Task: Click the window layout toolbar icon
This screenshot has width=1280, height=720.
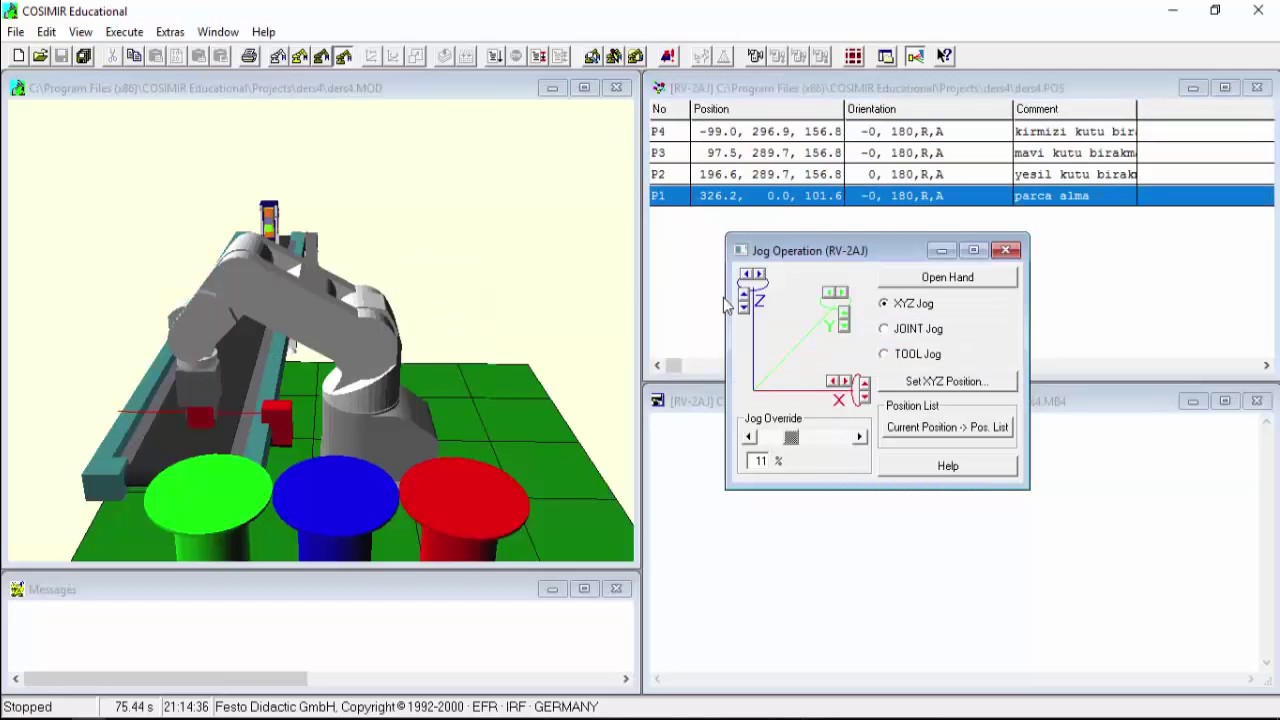Action: pyautogui.click(x=886, y=56)
